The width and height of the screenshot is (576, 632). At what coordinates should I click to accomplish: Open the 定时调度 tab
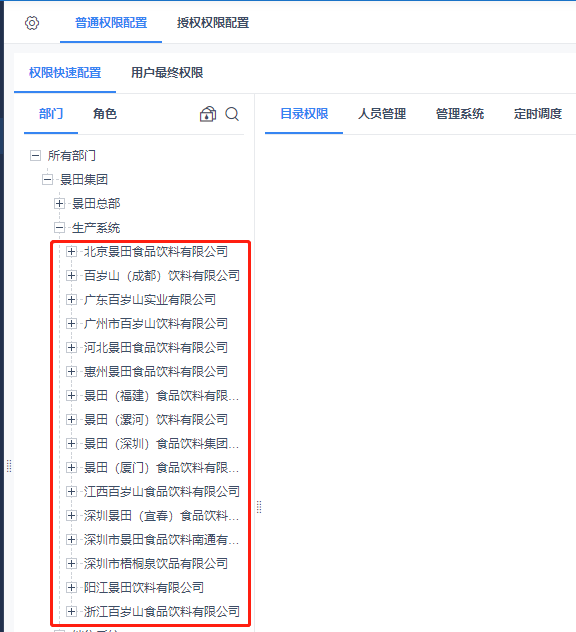click(538, 114)
